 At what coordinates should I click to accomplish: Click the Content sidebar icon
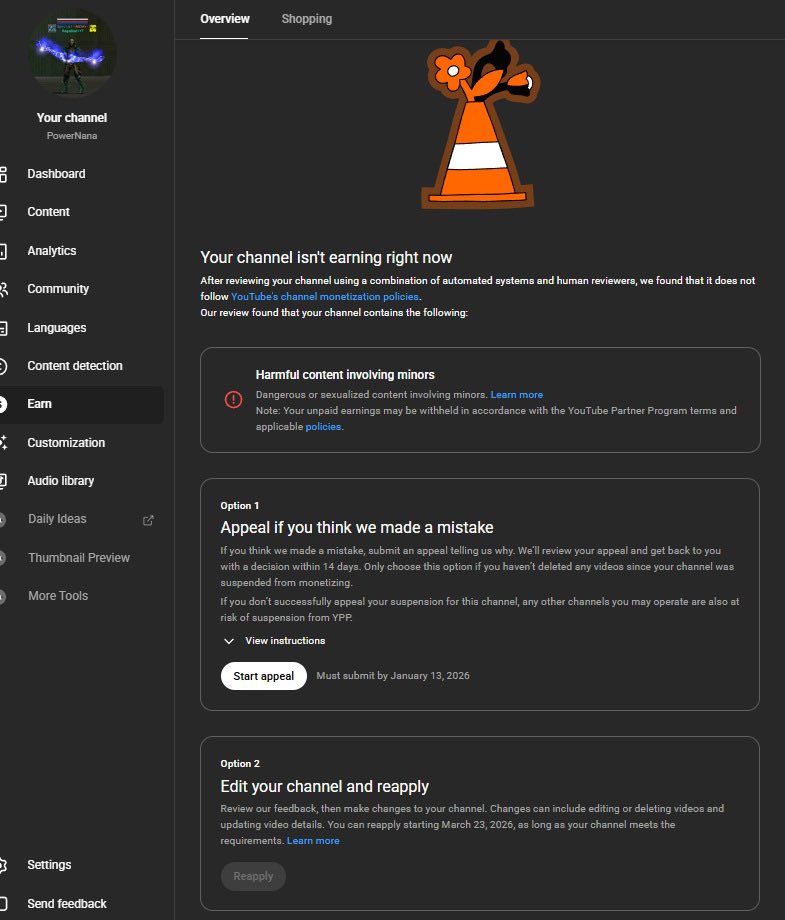tap(3, 212)
